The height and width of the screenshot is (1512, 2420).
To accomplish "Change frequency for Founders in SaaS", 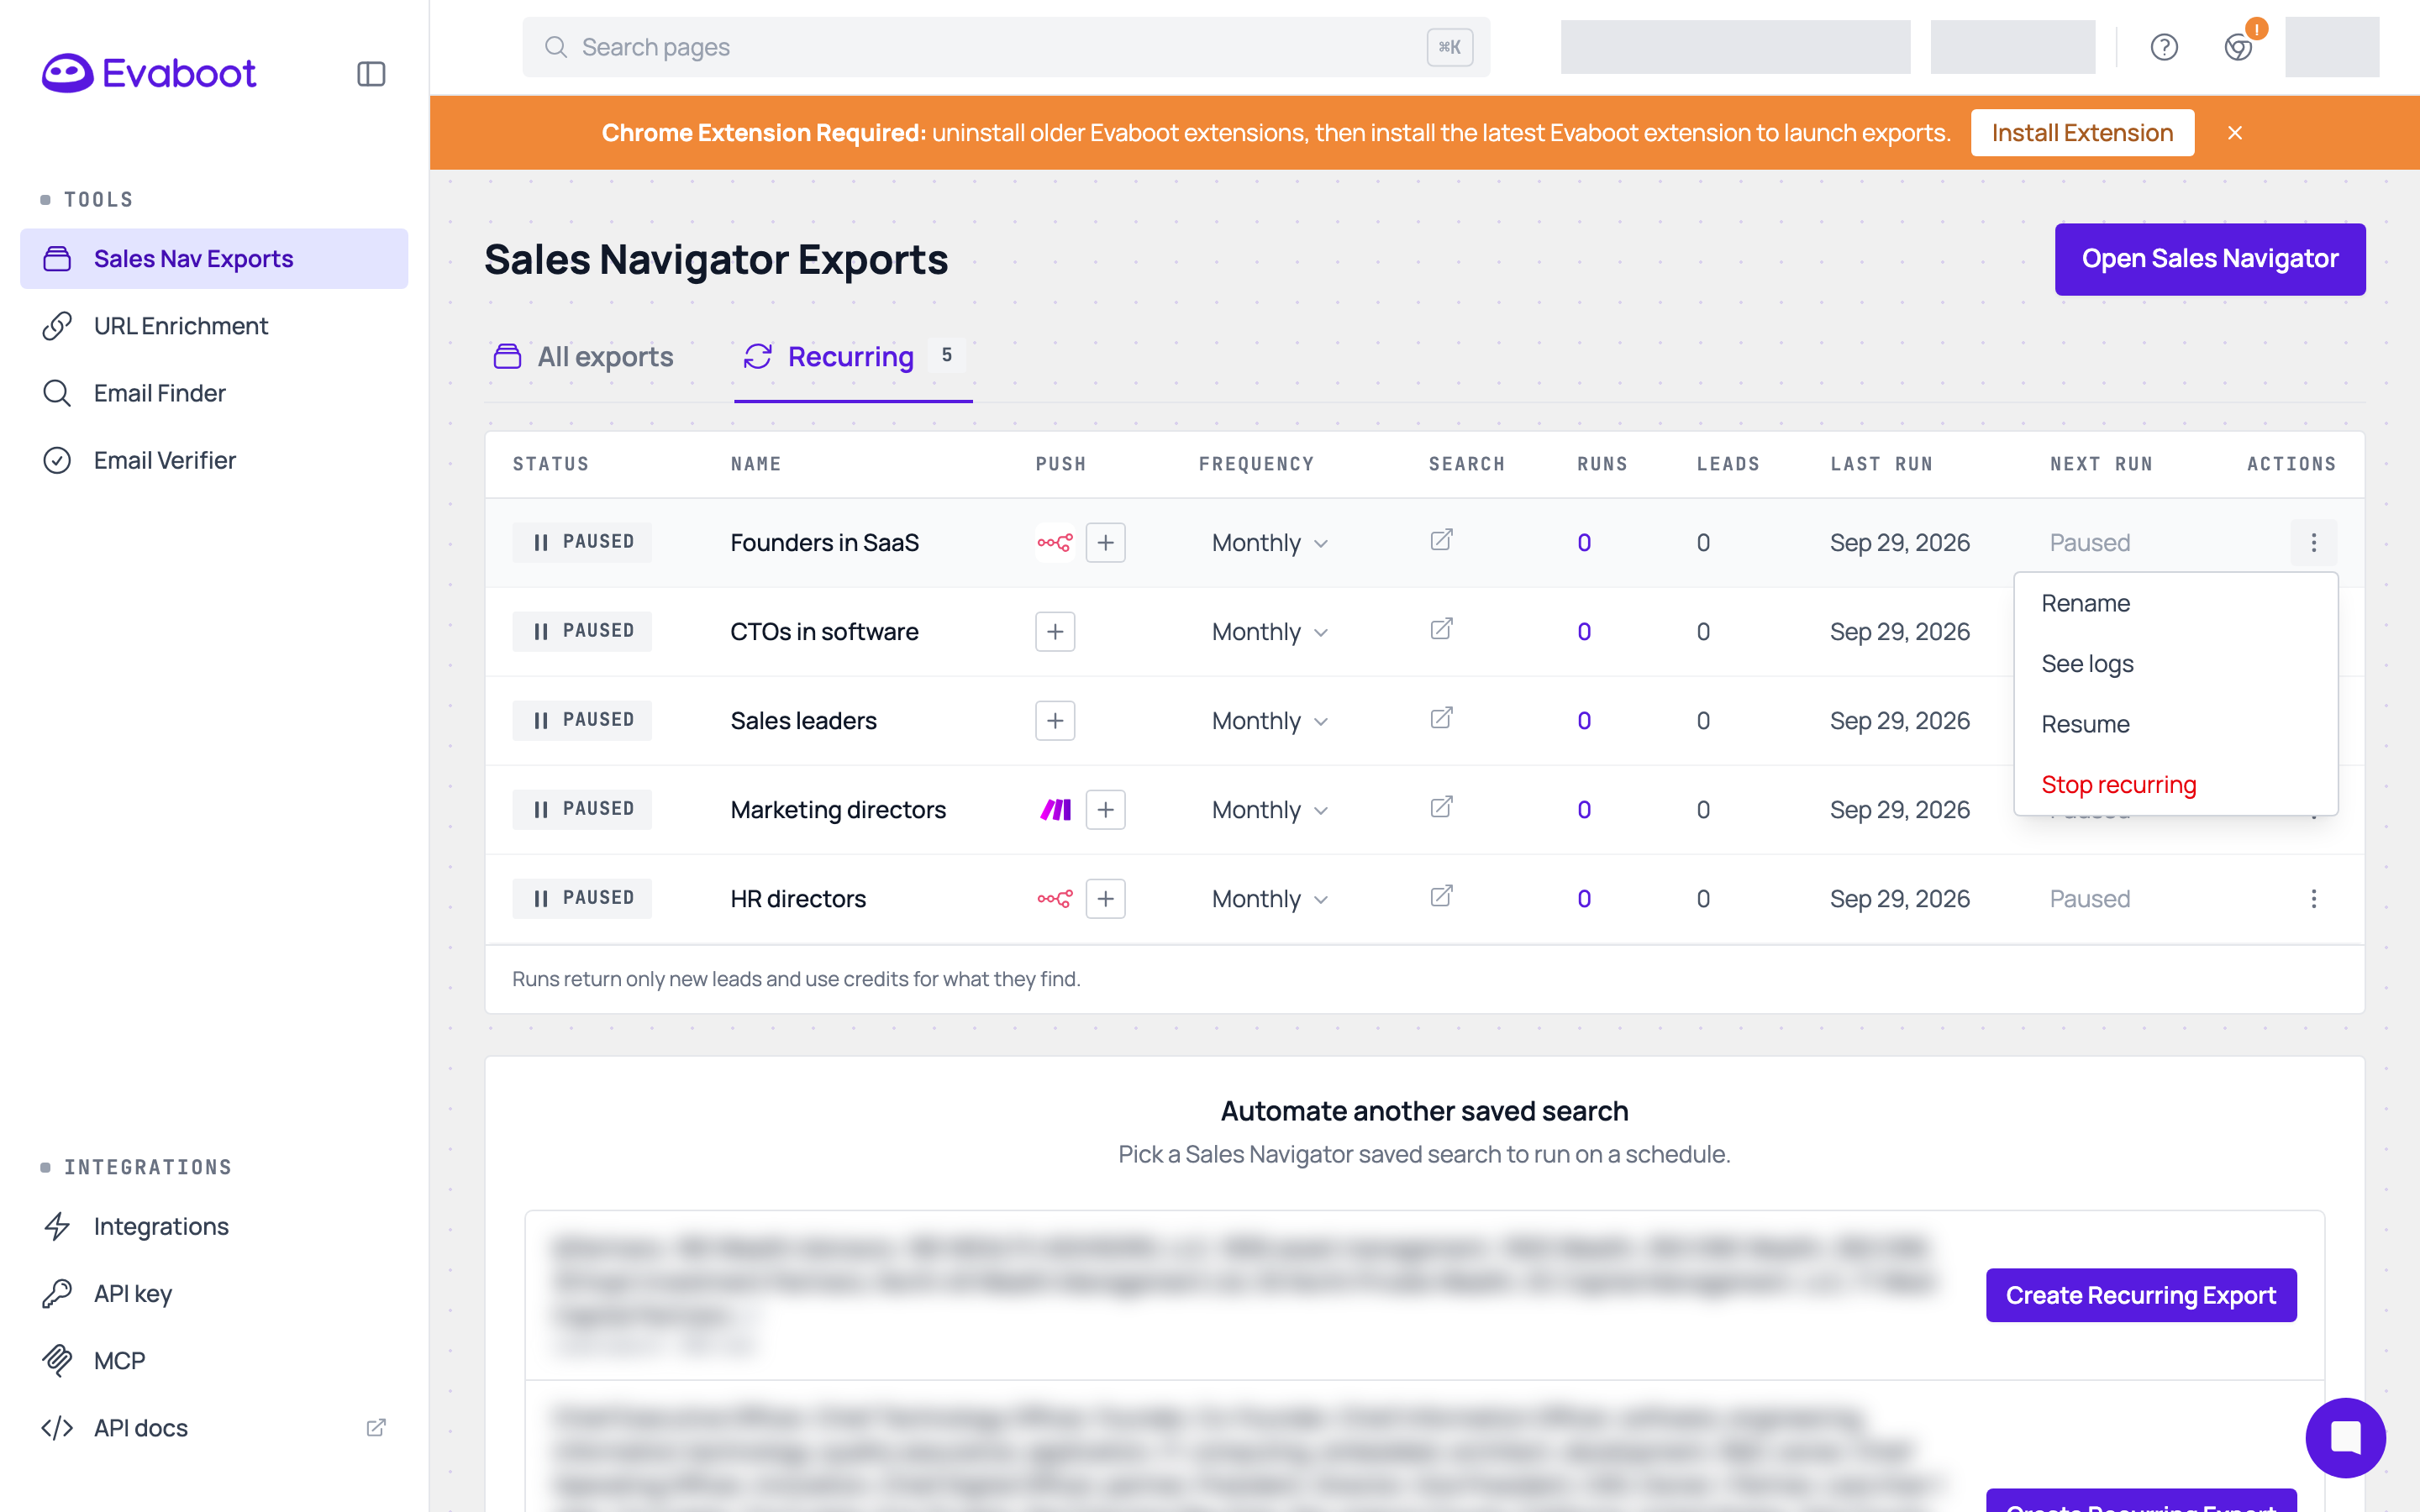I will click(1269, 543).
